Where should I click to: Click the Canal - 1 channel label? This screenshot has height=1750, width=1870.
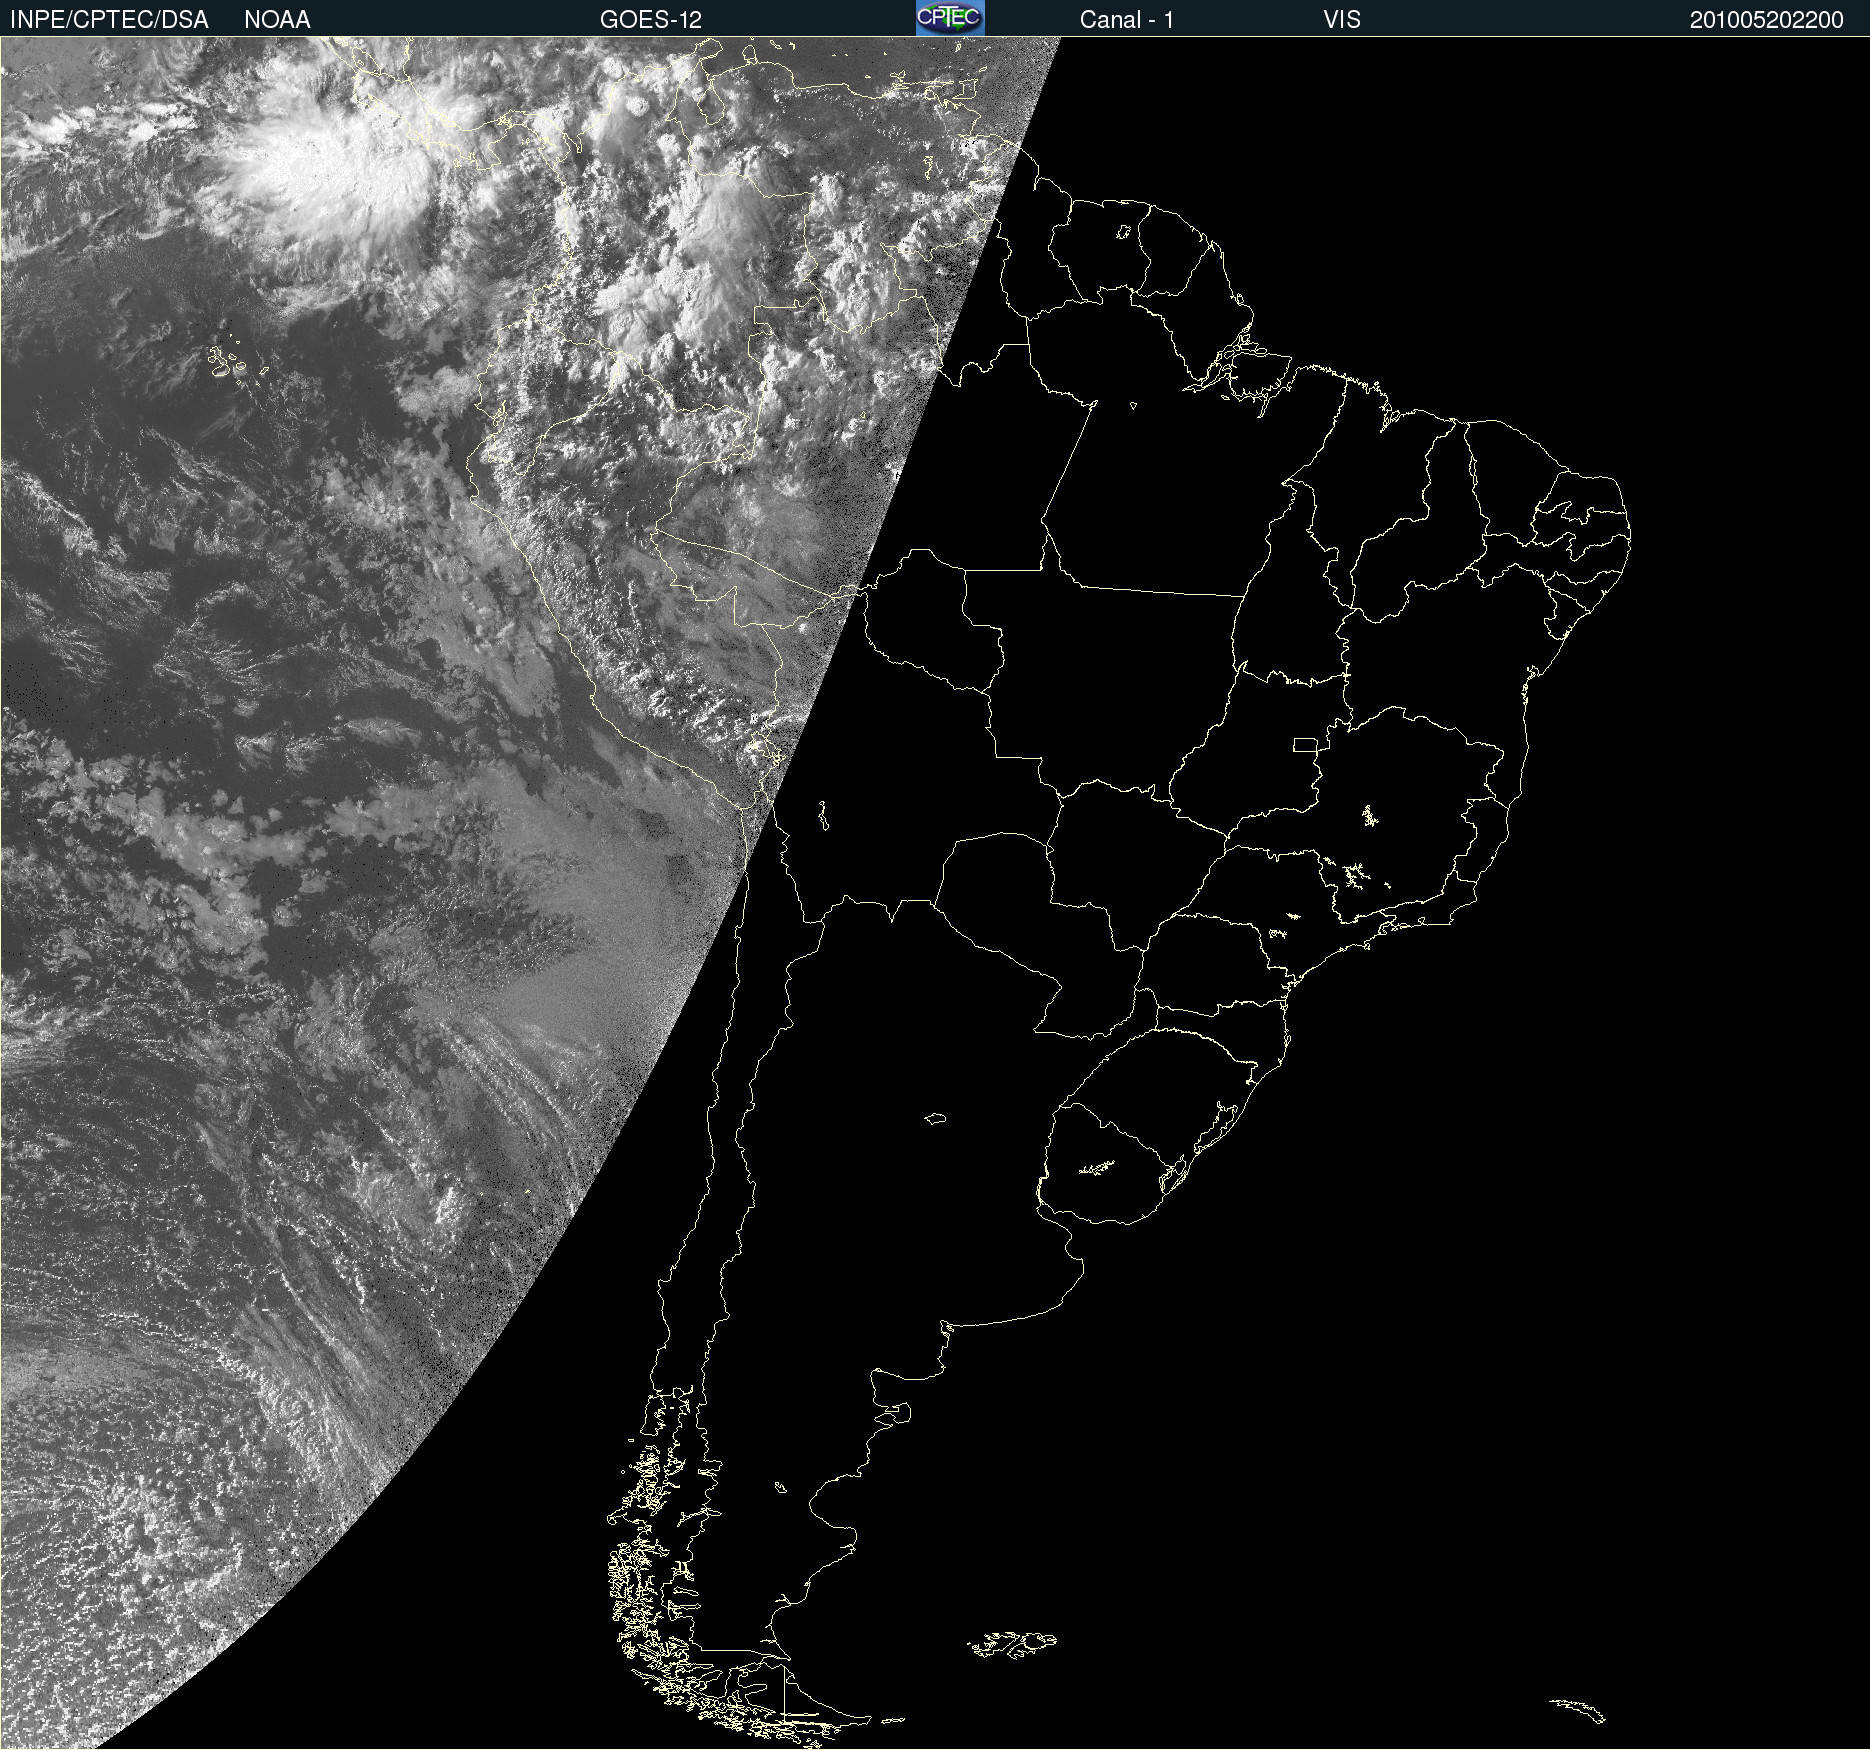click(x=1127, y=20)
